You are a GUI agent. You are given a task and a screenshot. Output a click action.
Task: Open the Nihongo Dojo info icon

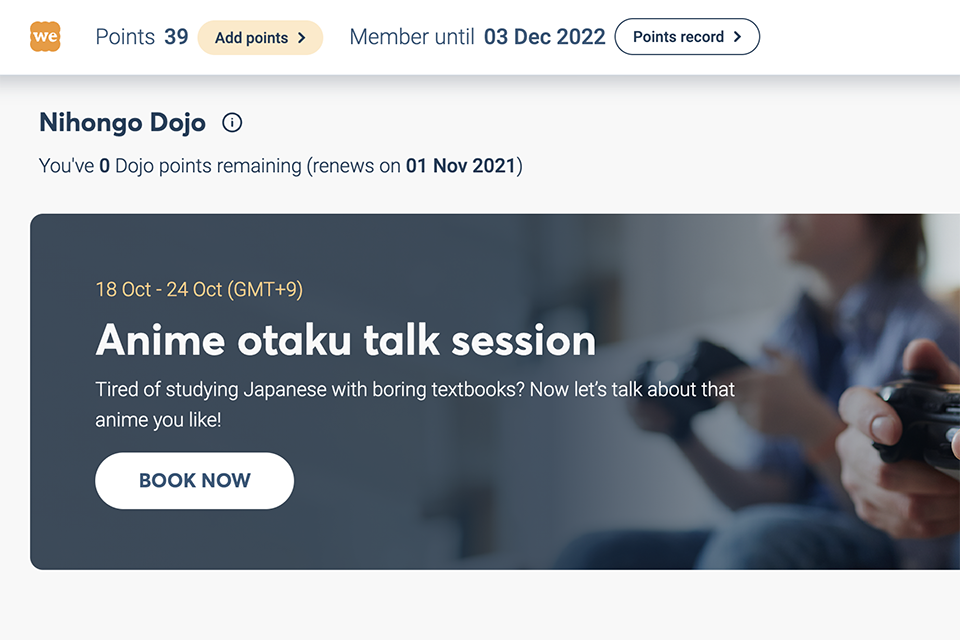point(232,123)
